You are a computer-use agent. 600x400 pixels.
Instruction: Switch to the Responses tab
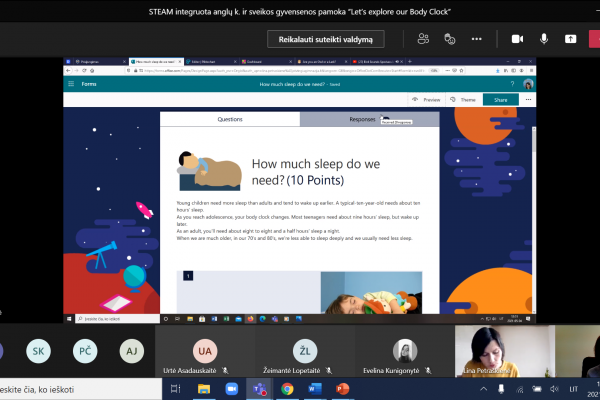(x=370, y=119)
